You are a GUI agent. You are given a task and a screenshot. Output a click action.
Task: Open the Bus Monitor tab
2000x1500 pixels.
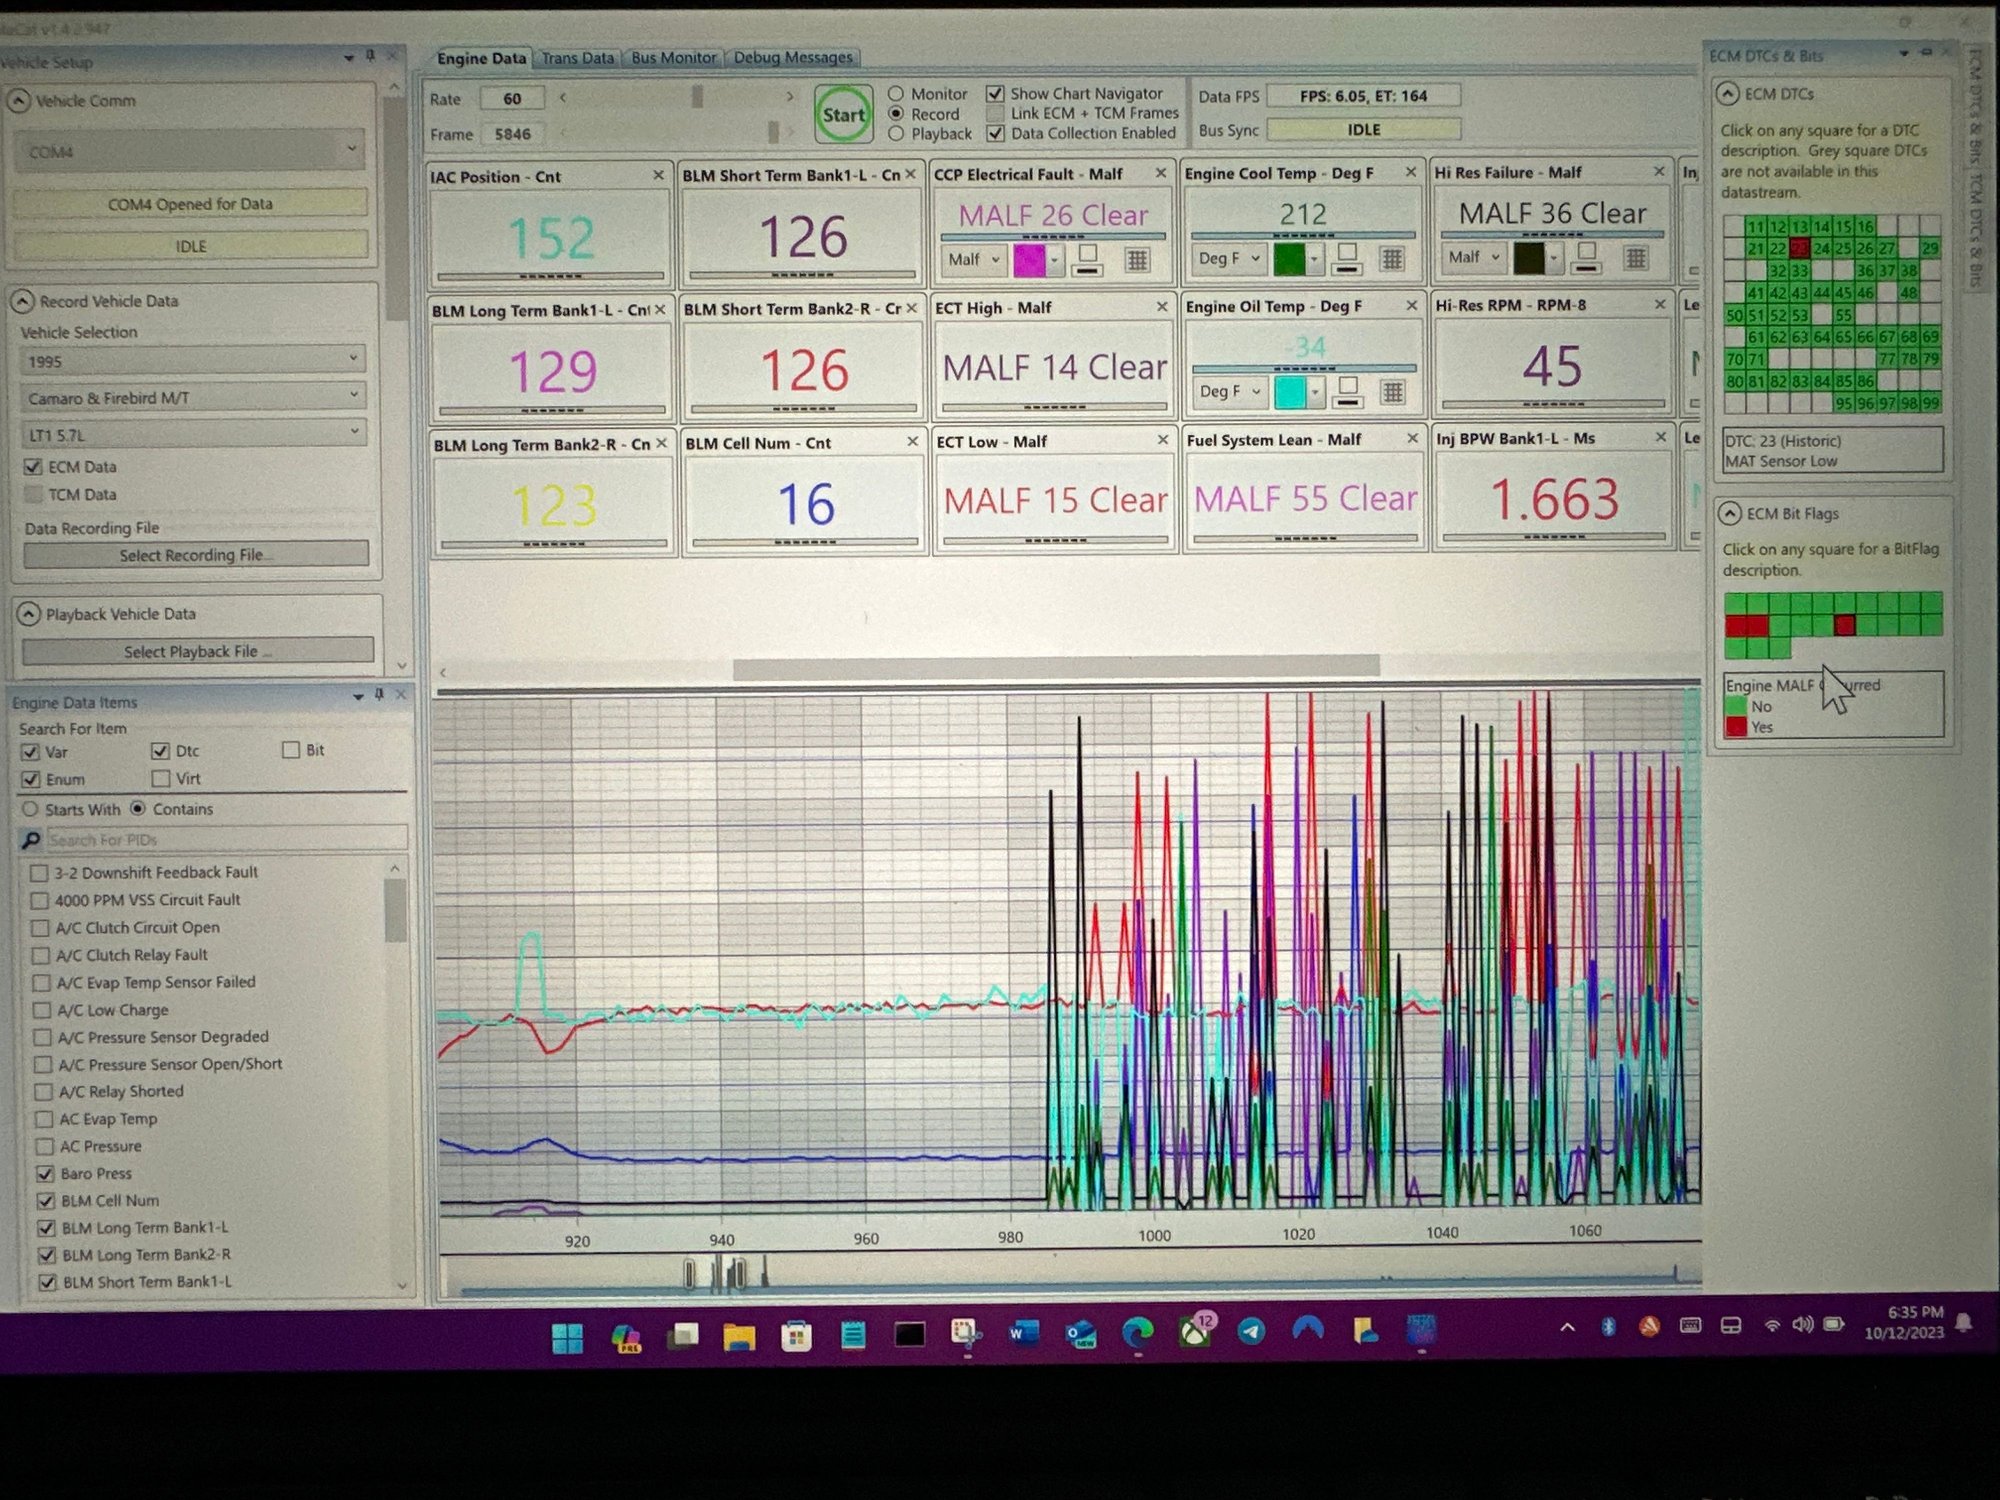click(x=673, y=58)
